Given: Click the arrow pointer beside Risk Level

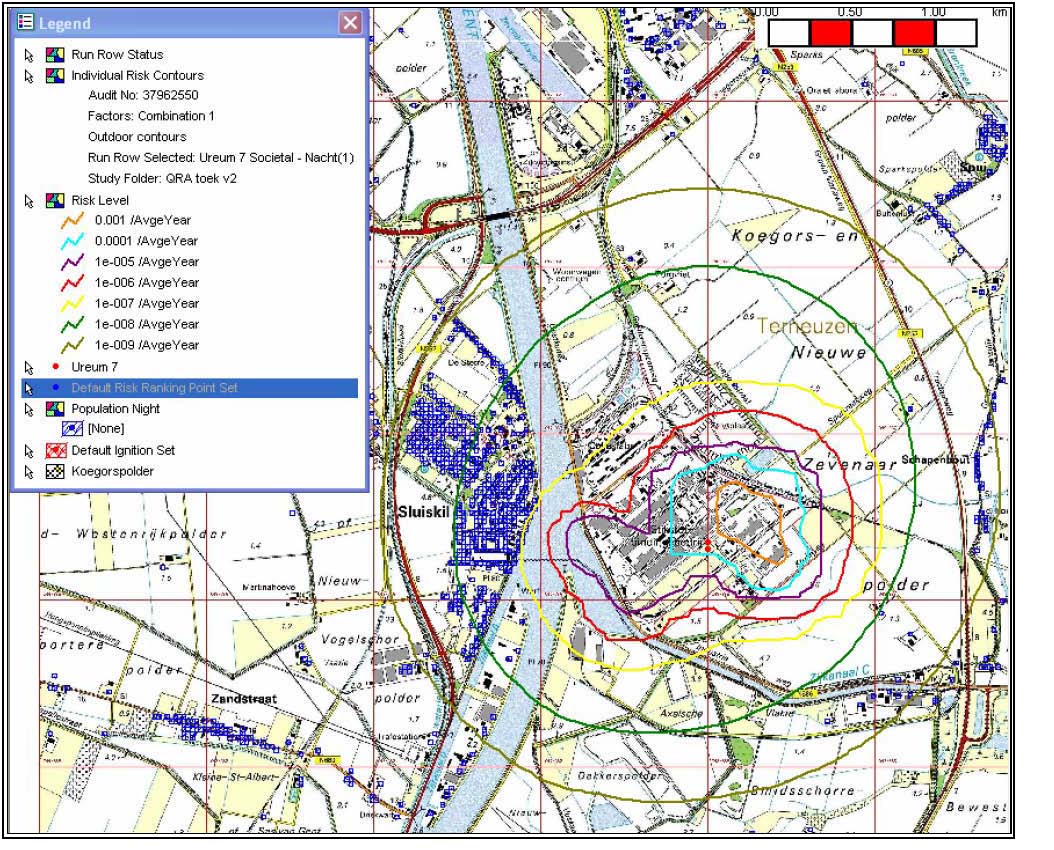Looking at the screenshot, I should pos(29,201).
